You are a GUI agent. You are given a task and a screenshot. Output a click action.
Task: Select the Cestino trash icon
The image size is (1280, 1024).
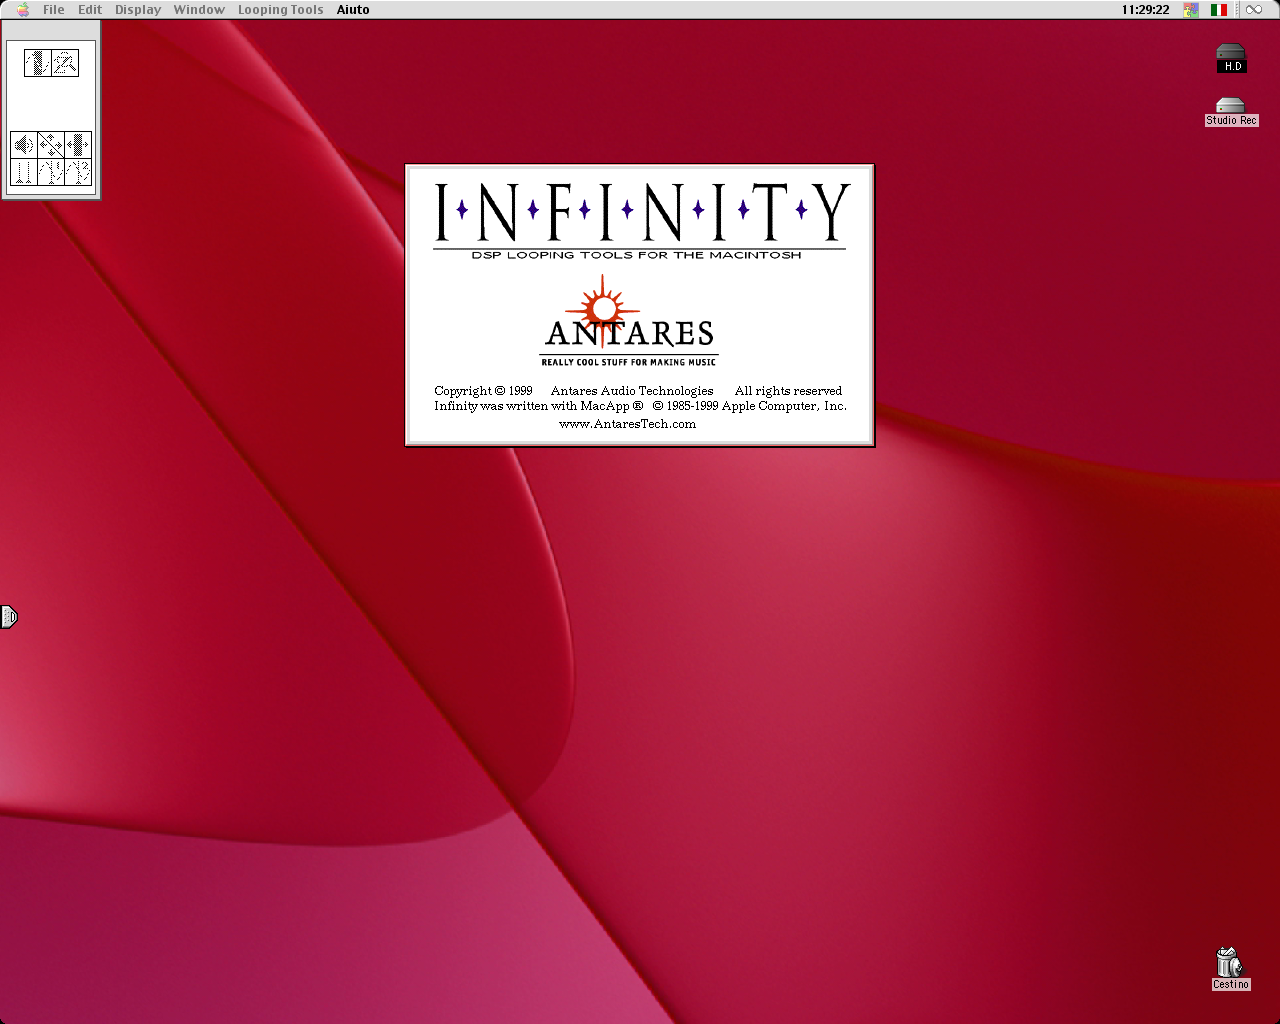click(x=1230, y=969)
